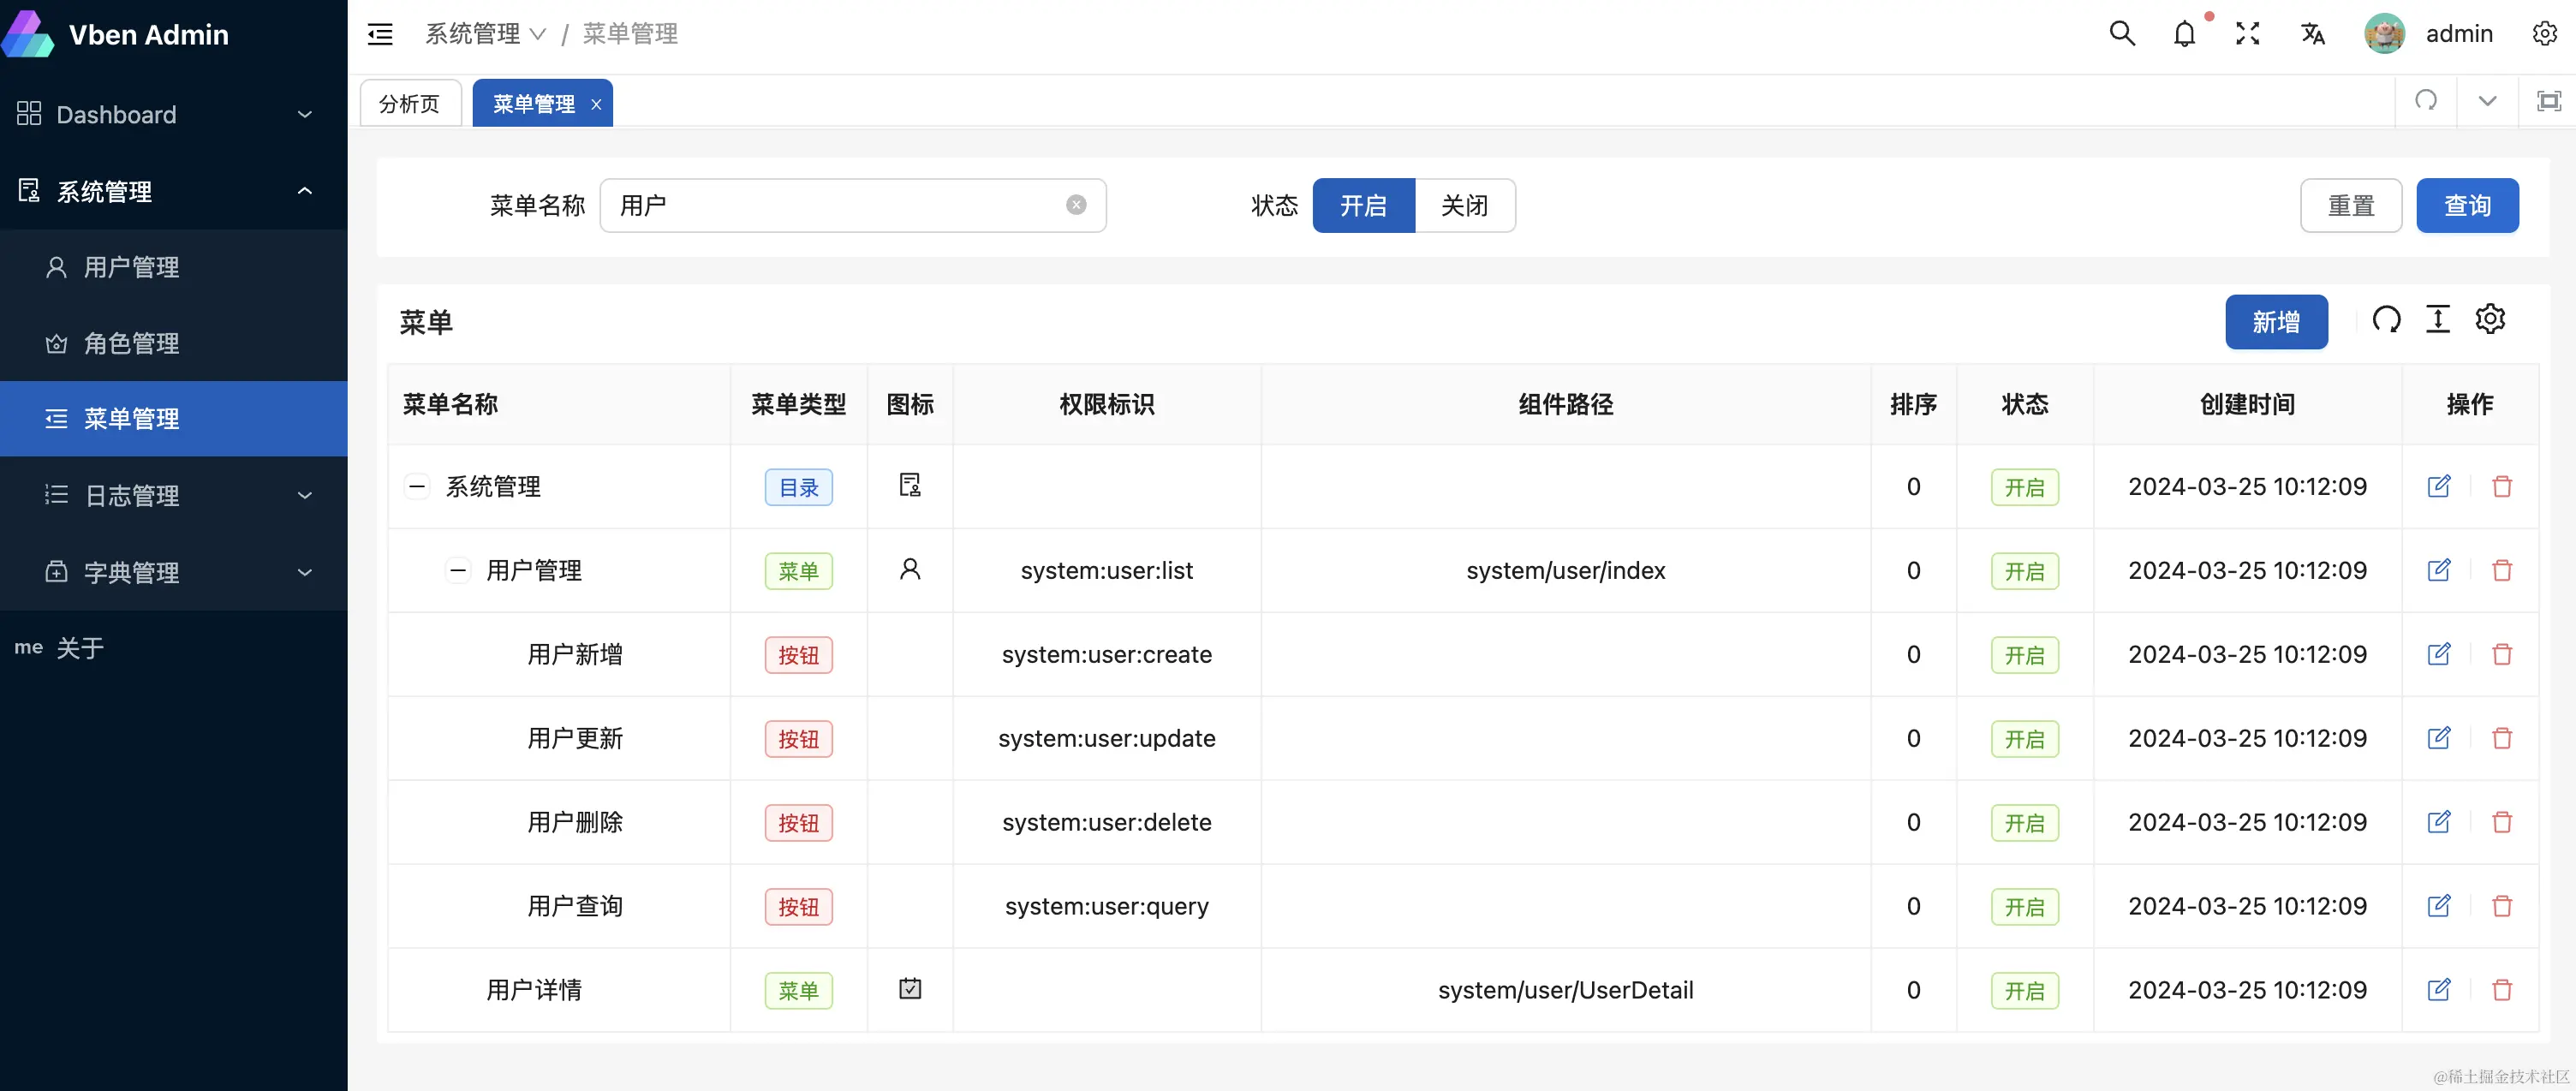The image size is (2576, 1091).
Task: Collapse the 用户管理 tree row
Action: coord(458,571)
